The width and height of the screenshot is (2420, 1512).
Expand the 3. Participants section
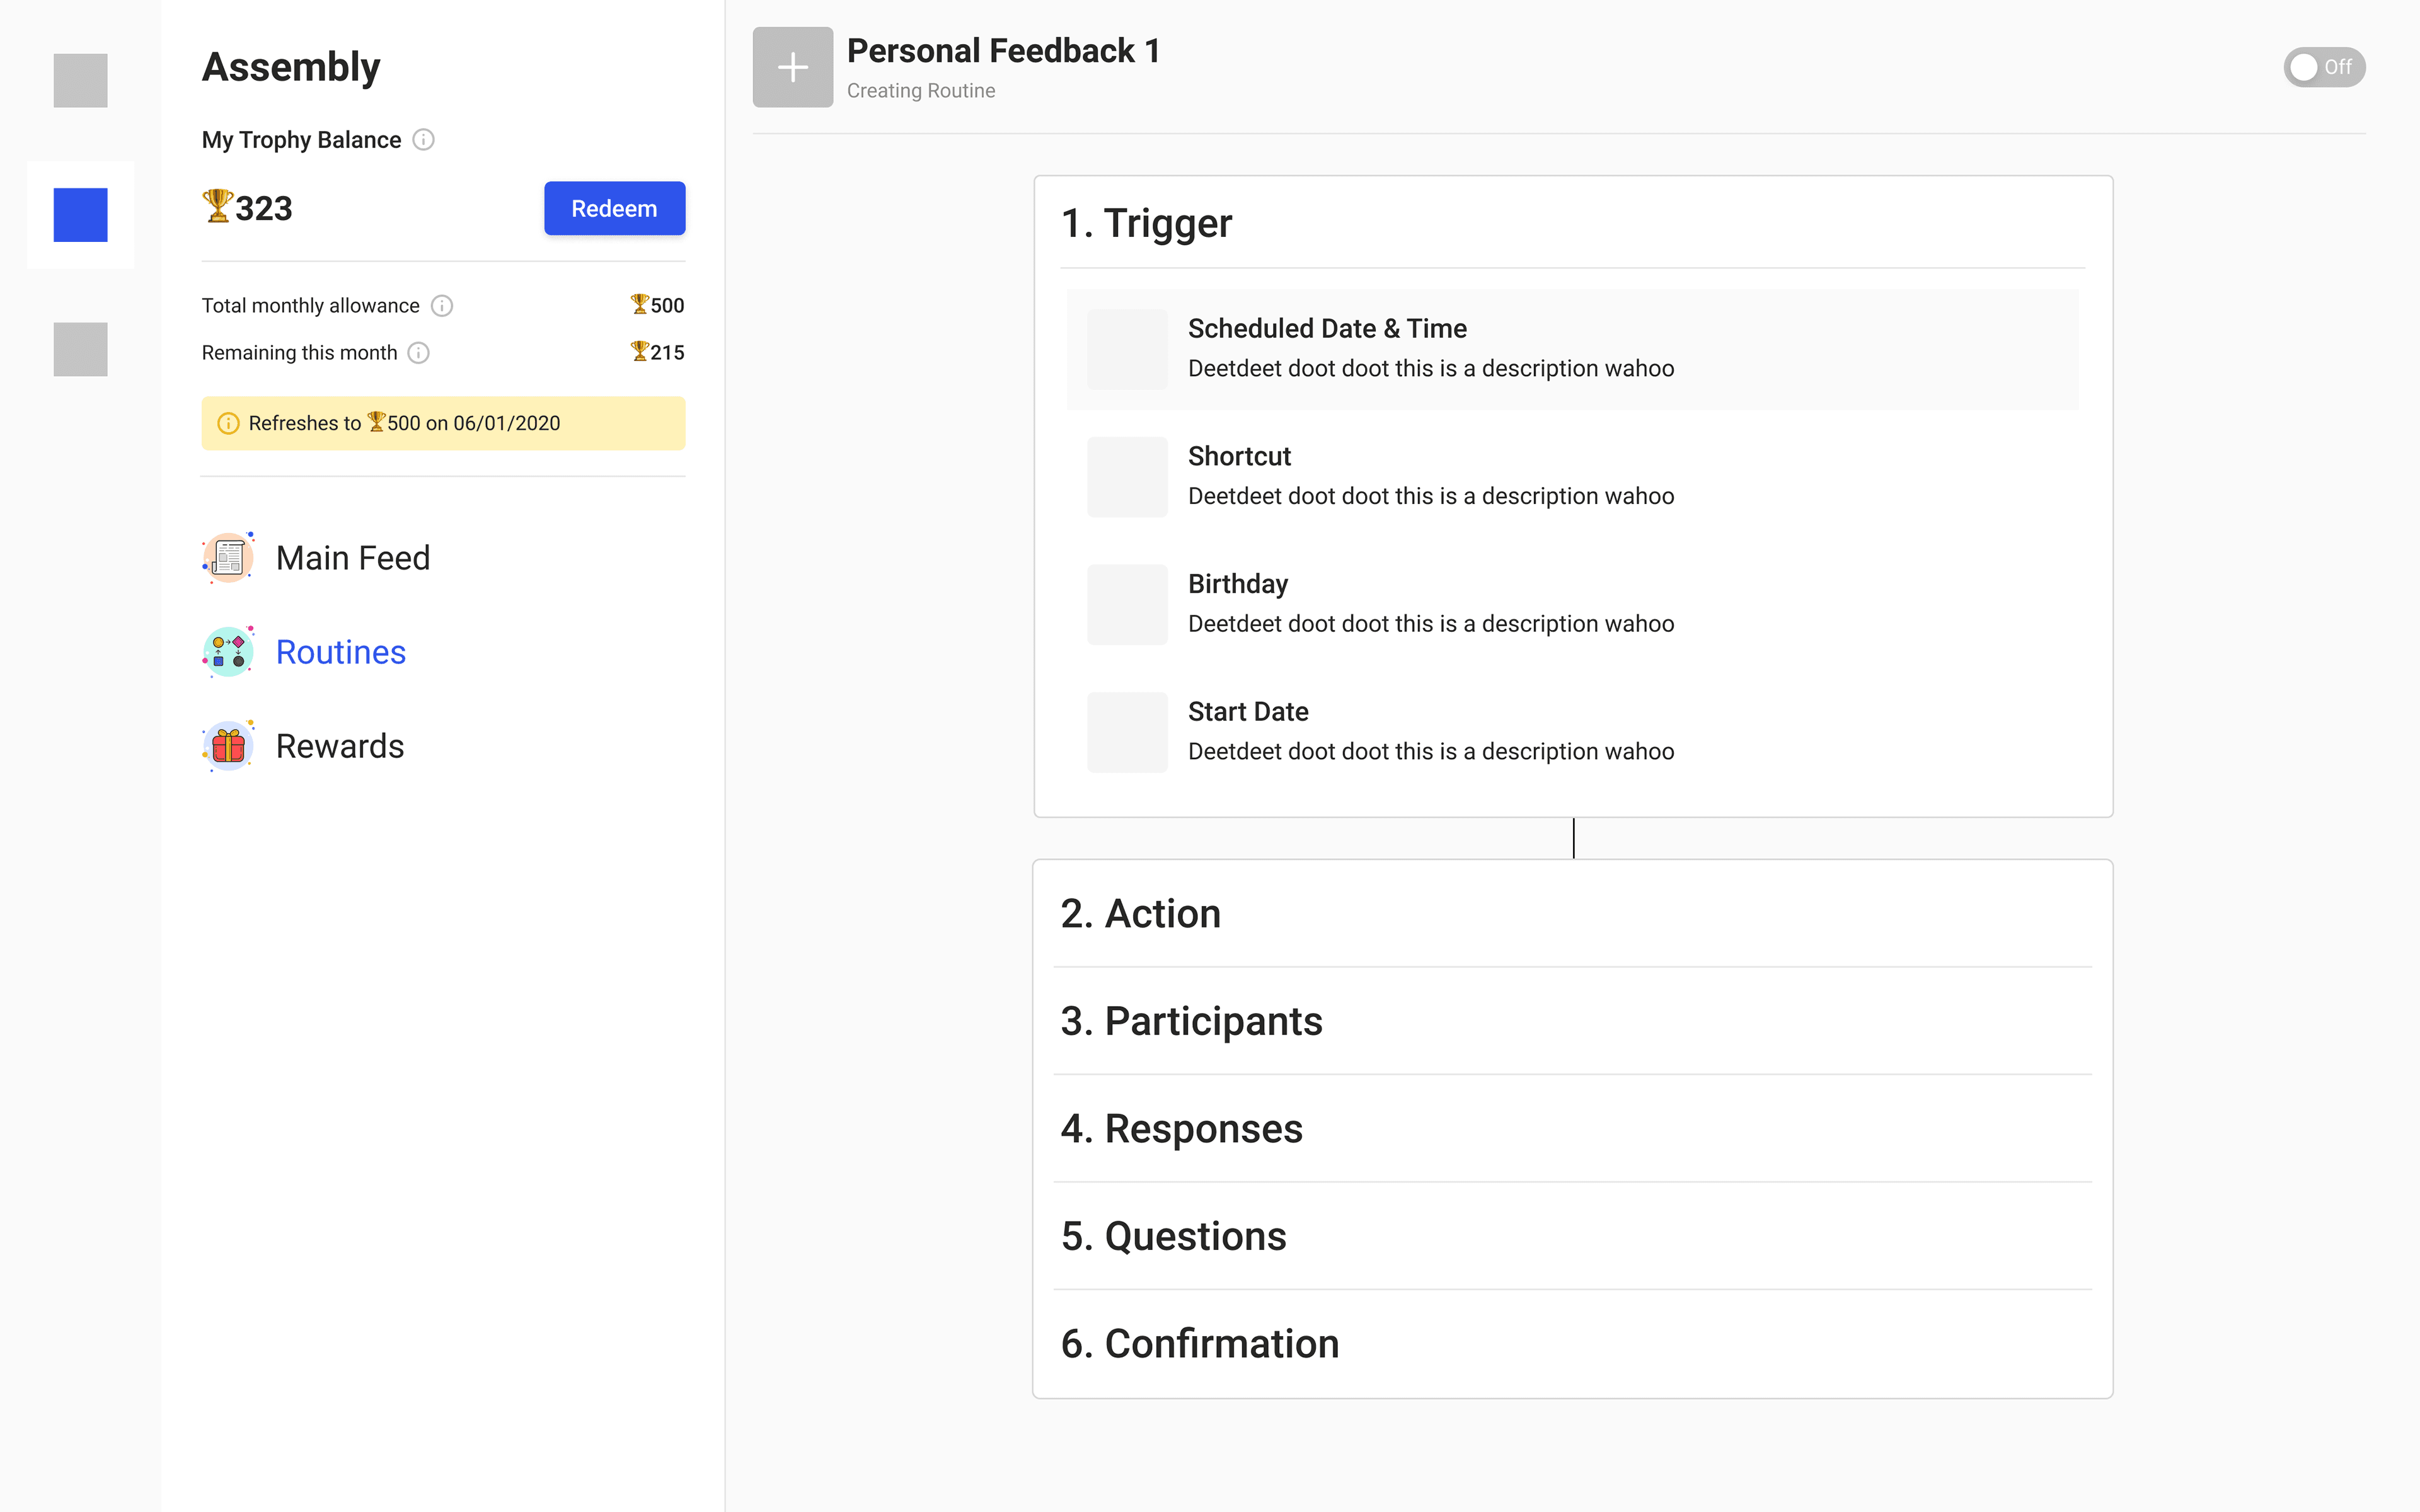coord(1571,1021)
